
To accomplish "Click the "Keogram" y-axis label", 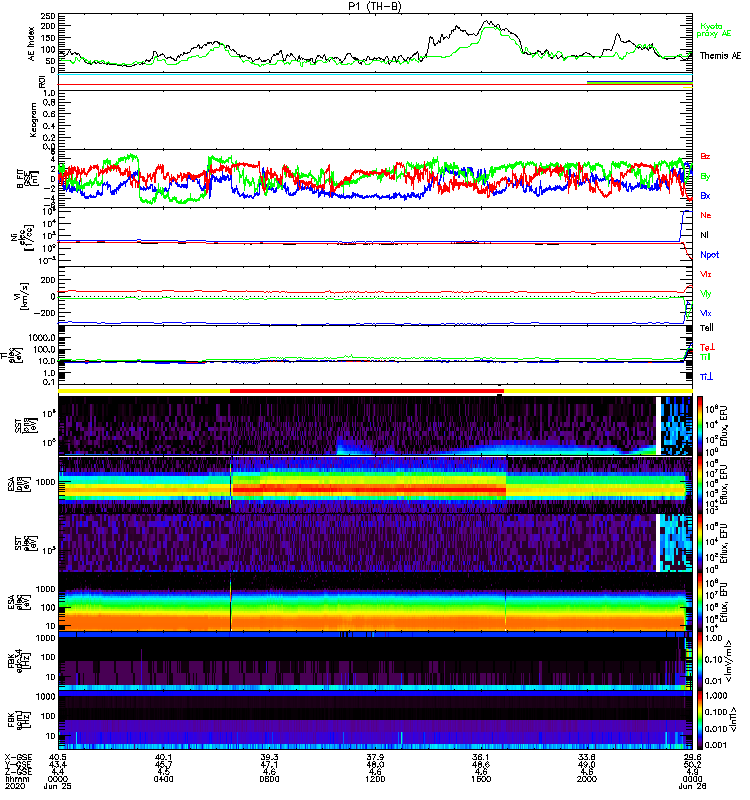I will [x=33, y=120].
